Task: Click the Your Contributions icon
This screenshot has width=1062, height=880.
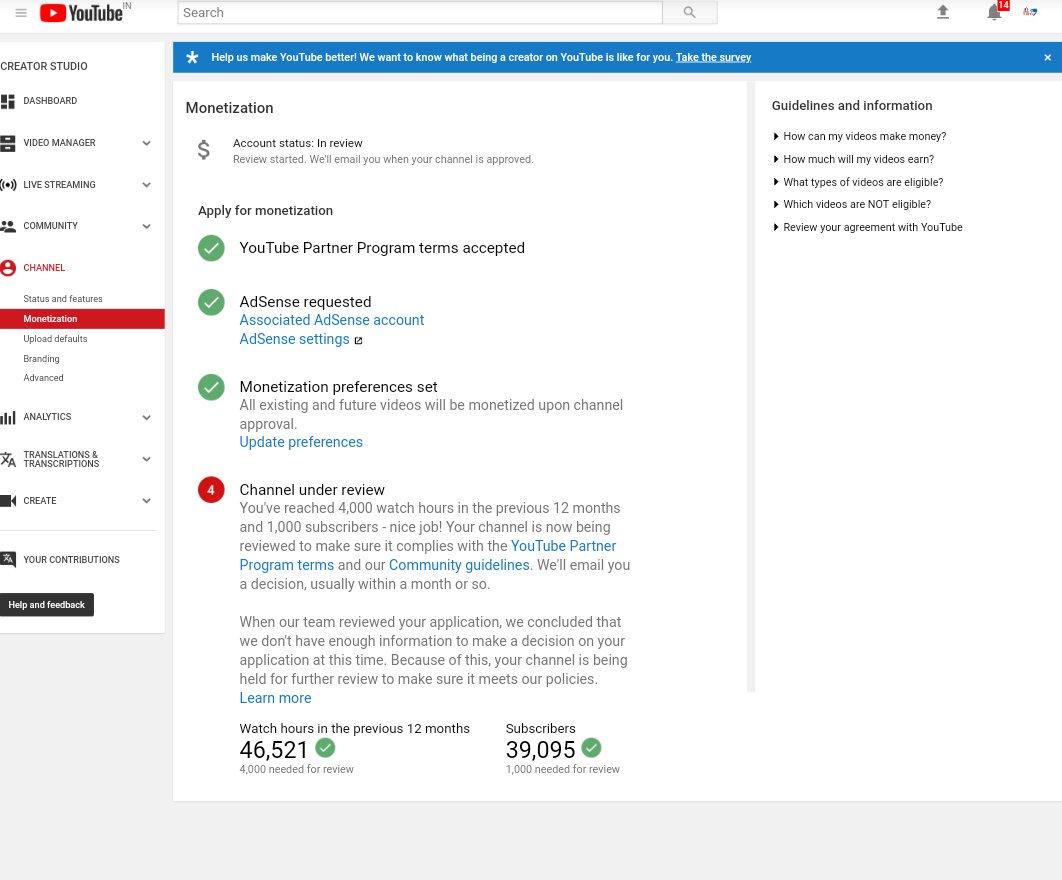Action: 8,560
